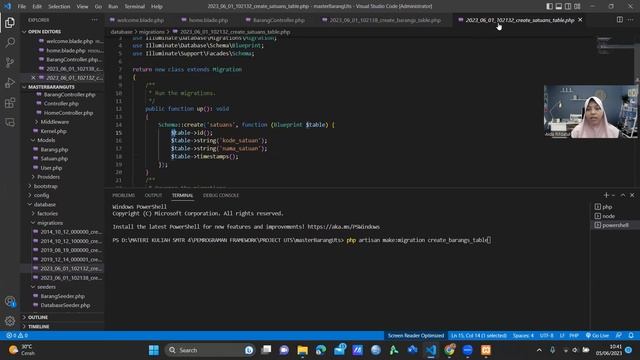Expand the bootstrap folder
The height and width of the screenshot is (360, 640).
(45, 186)
